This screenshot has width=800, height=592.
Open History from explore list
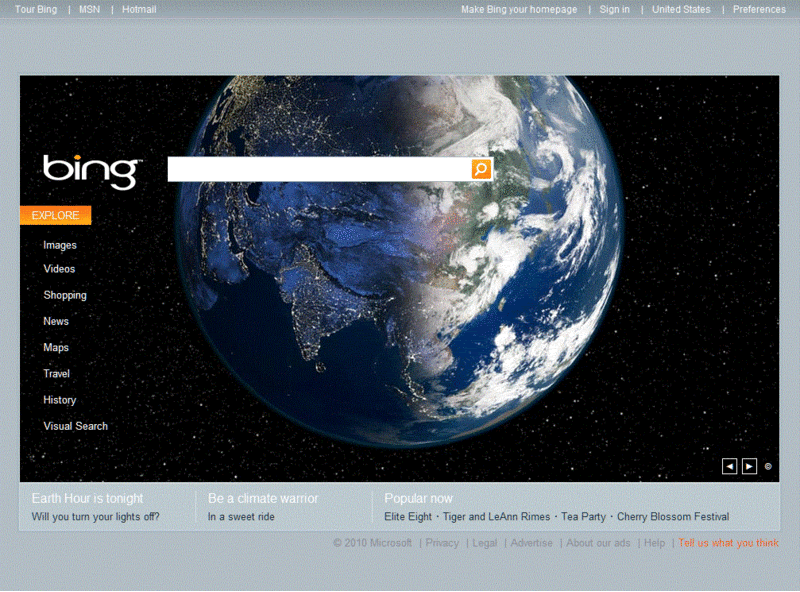point(59,400)
